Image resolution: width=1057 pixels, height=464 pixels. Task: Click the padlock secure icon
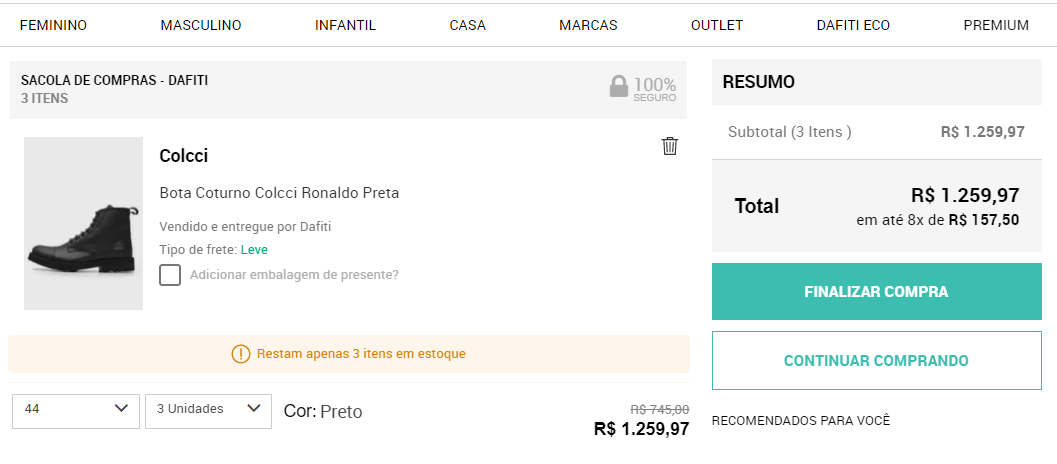coord(619,87)
